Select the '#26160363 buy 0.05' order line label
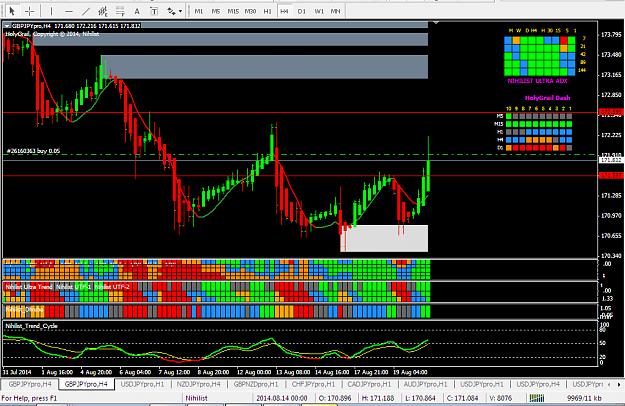This screenshot has height=406, width=625. click(33, 151)
